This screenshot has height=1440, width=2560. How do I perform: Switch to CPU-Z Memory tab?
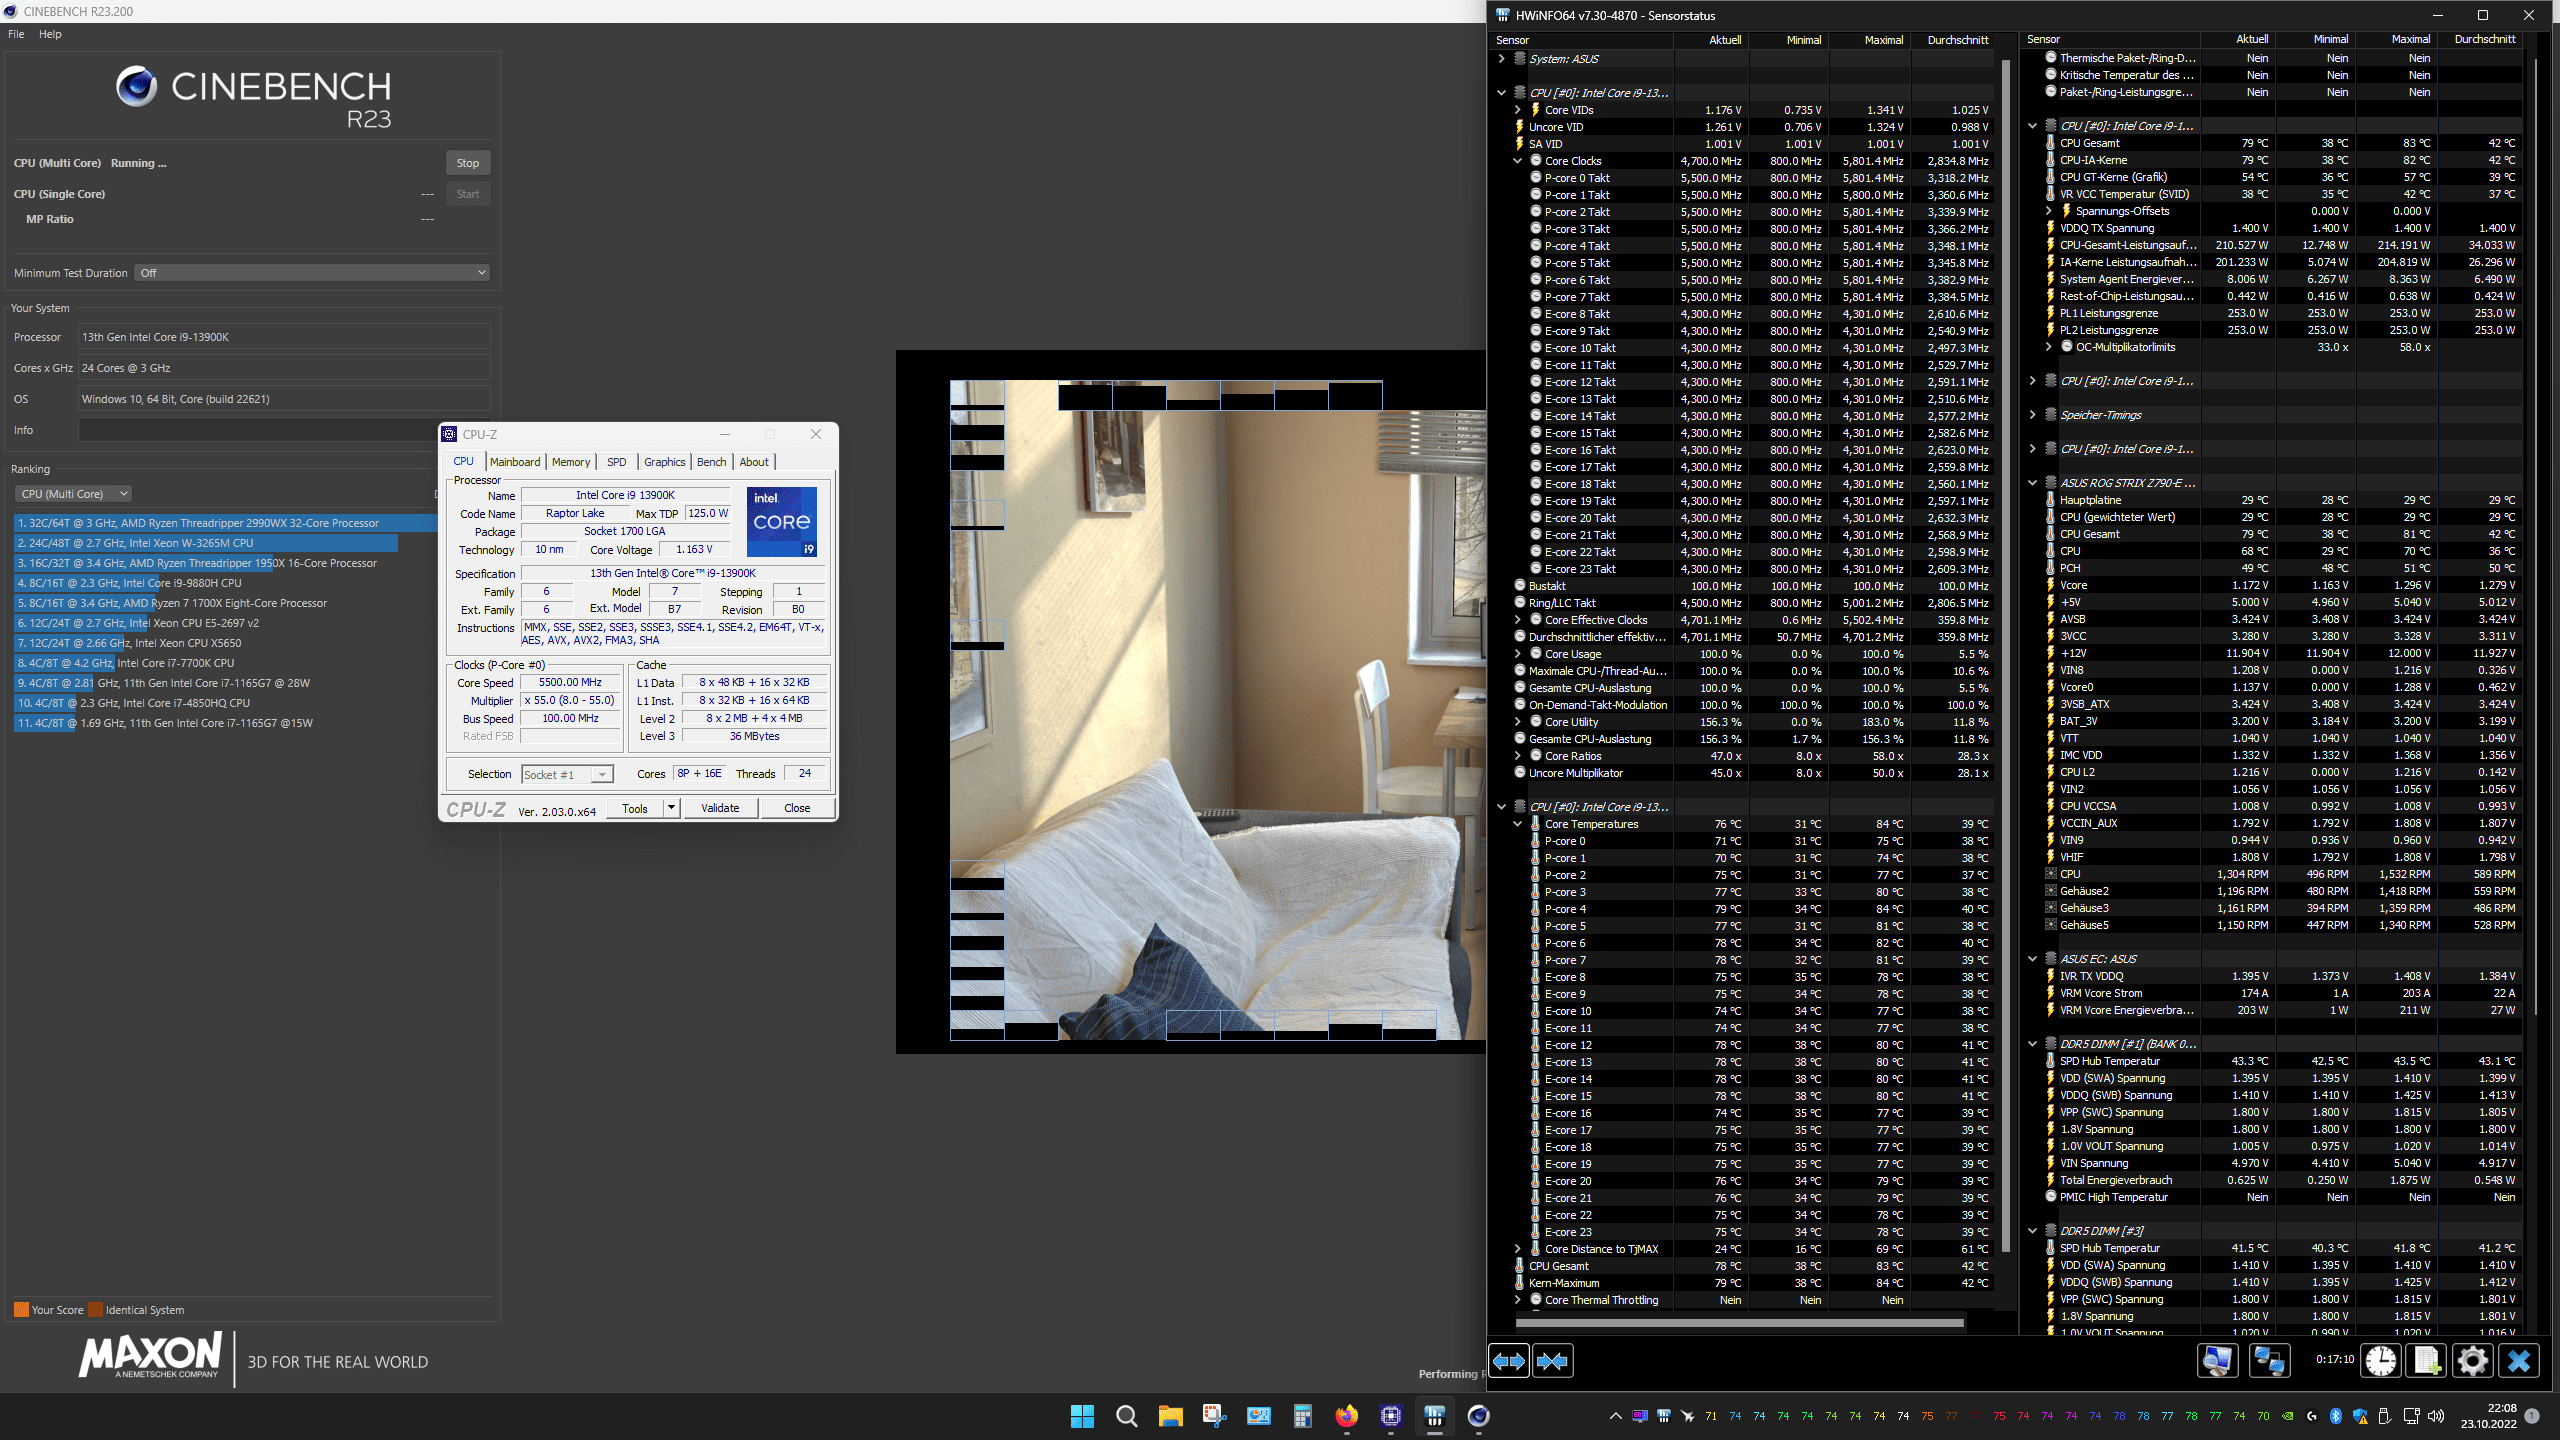571,462
